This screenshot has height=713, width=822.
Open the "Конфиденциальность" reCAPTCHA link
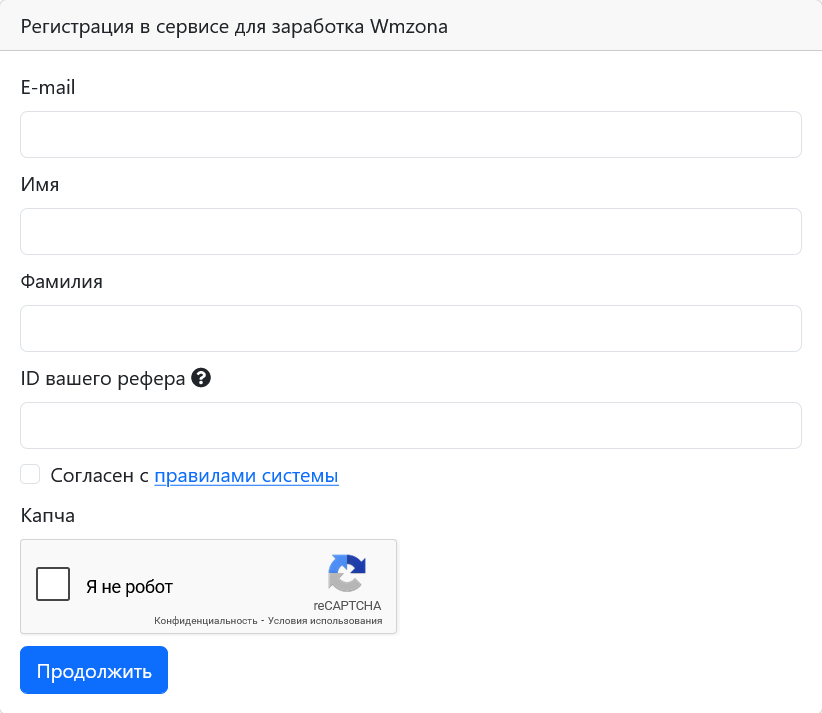205,621
